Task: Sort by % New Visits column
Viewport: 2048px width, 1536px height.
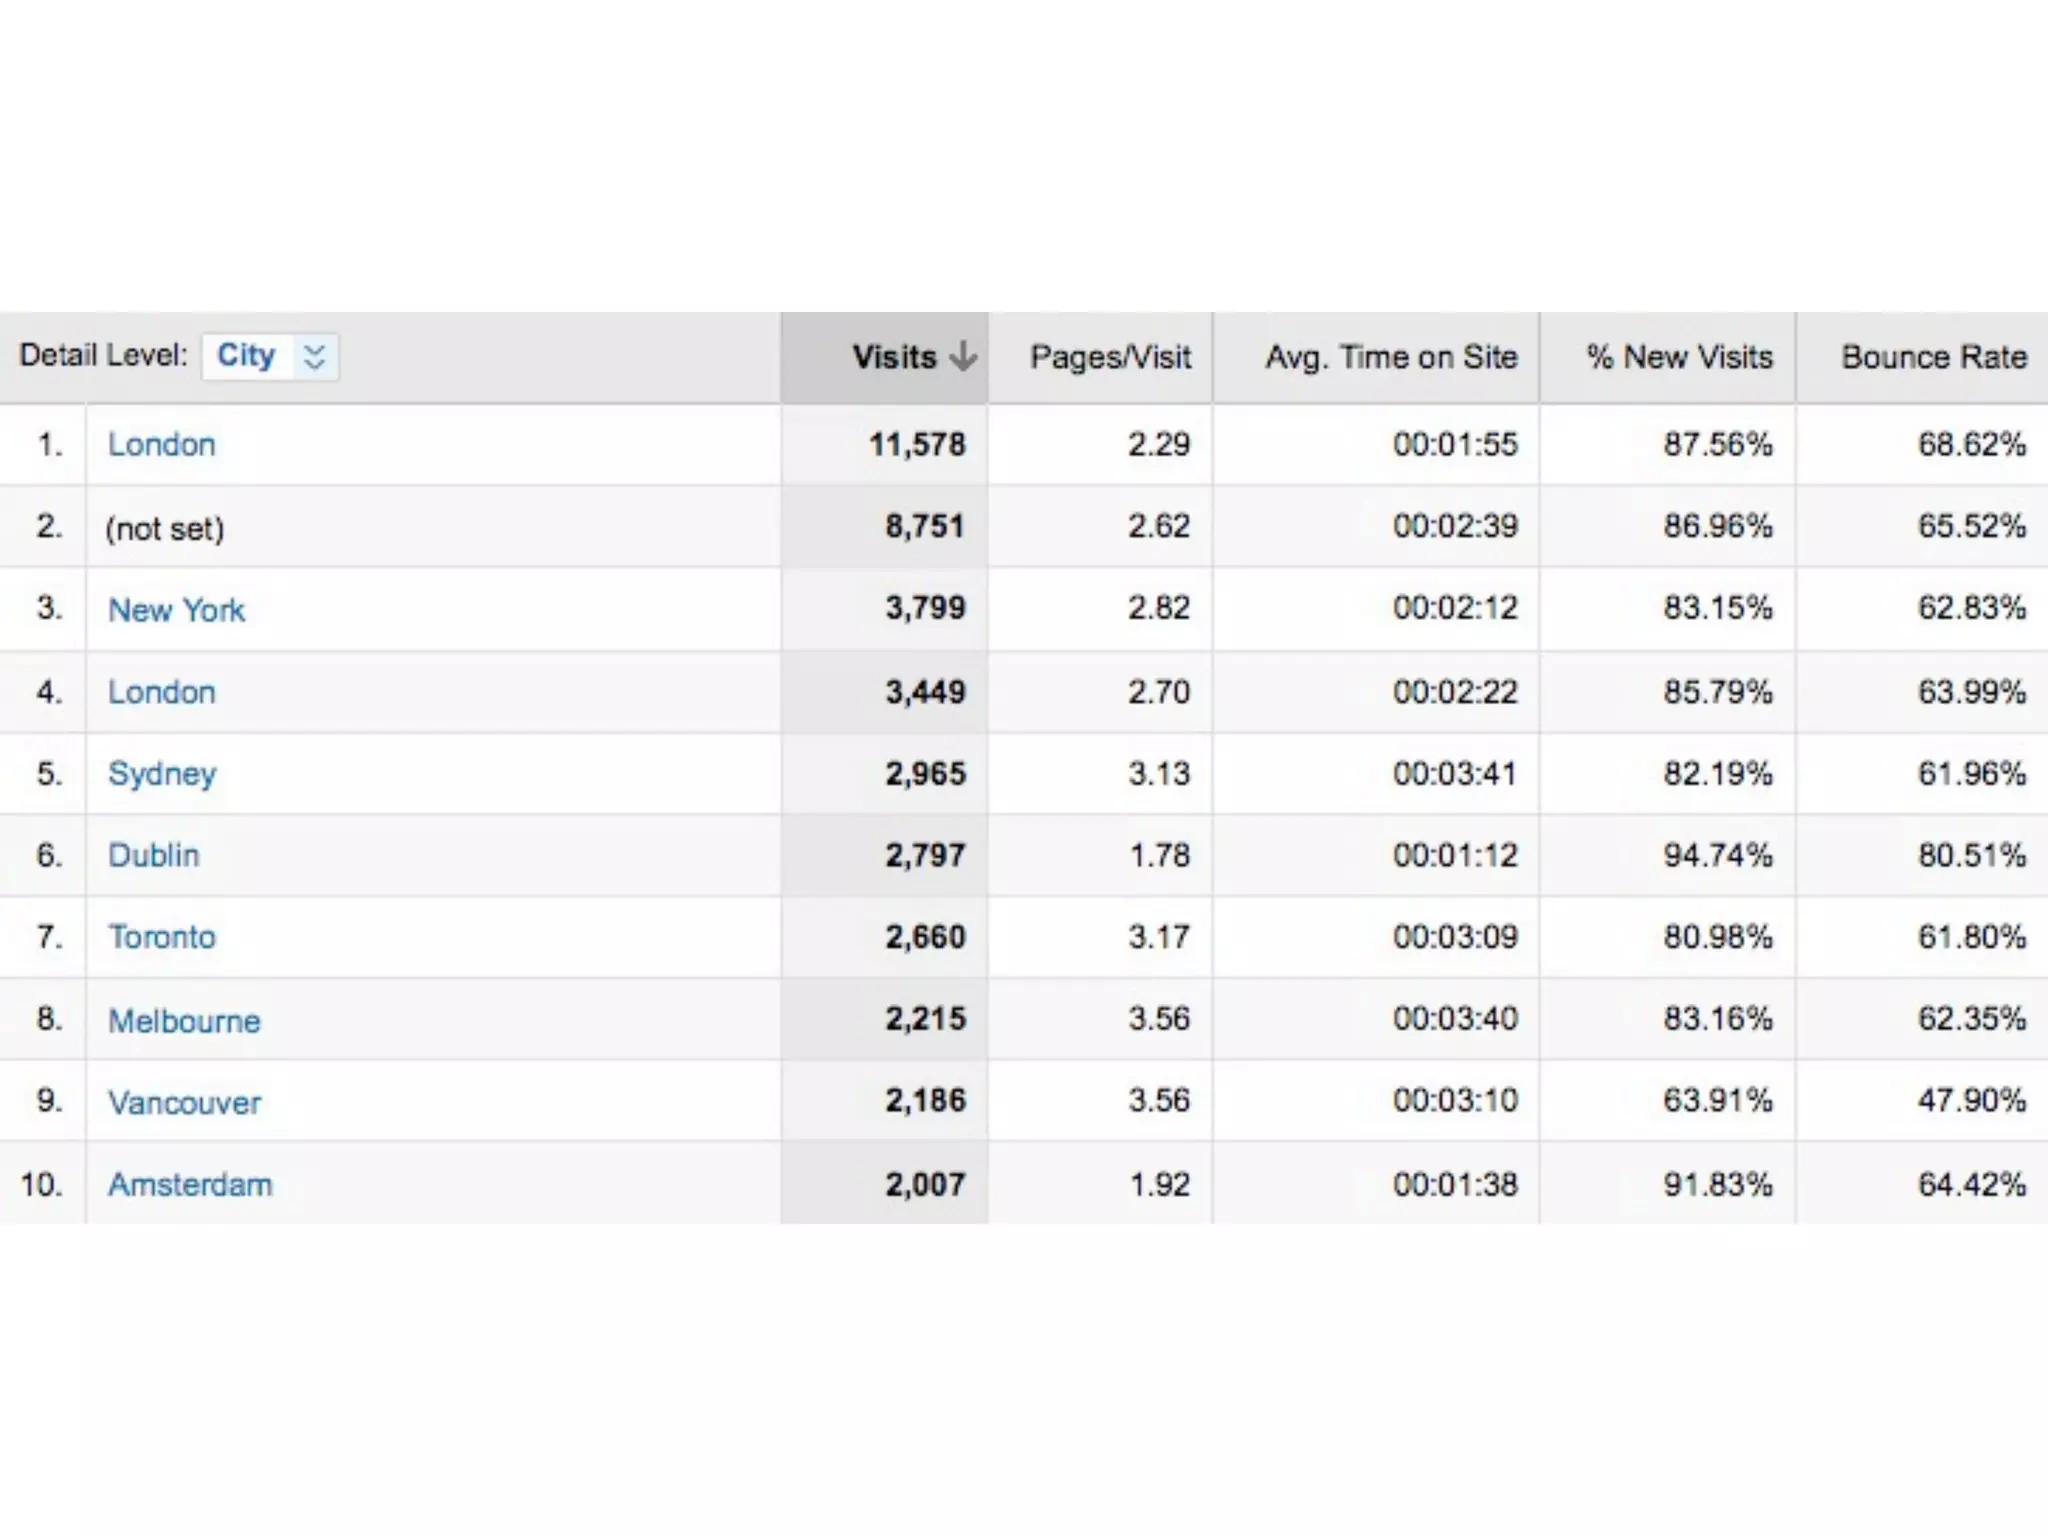Action: 1679,357
